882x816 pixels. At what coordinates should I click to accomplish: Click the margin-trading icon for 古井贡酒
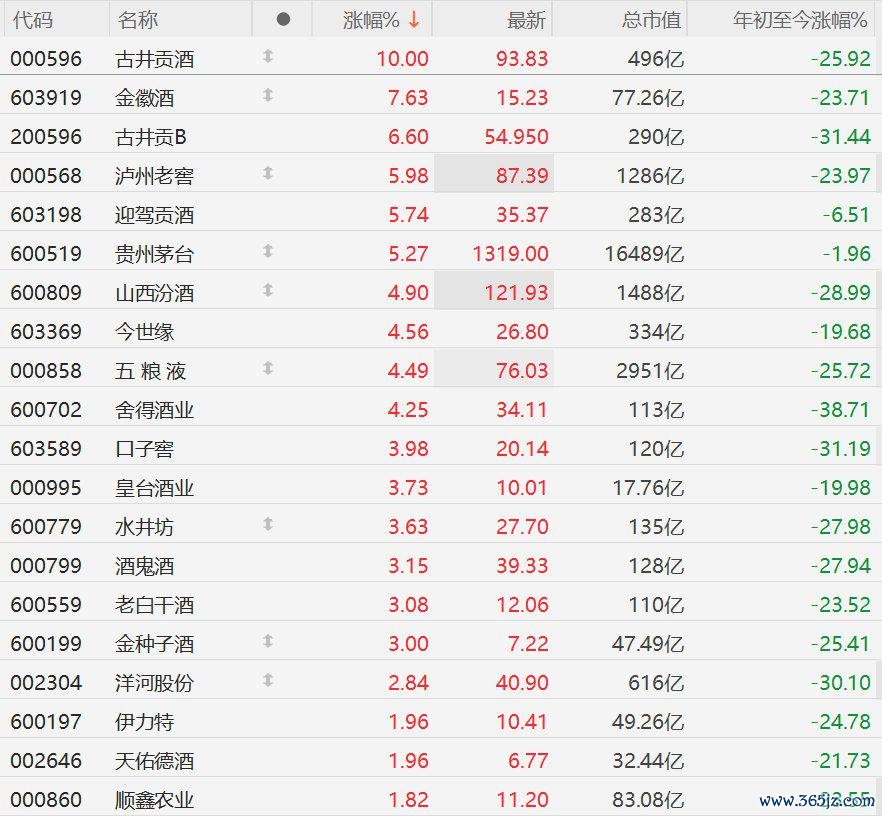(268, 56)
